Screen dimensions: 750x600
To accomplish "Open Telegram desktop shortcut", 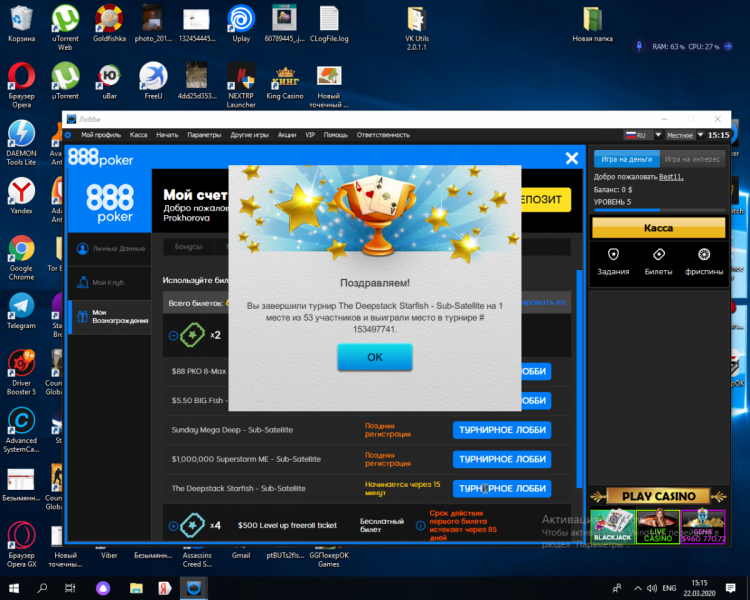I will (x=21, y=310).
